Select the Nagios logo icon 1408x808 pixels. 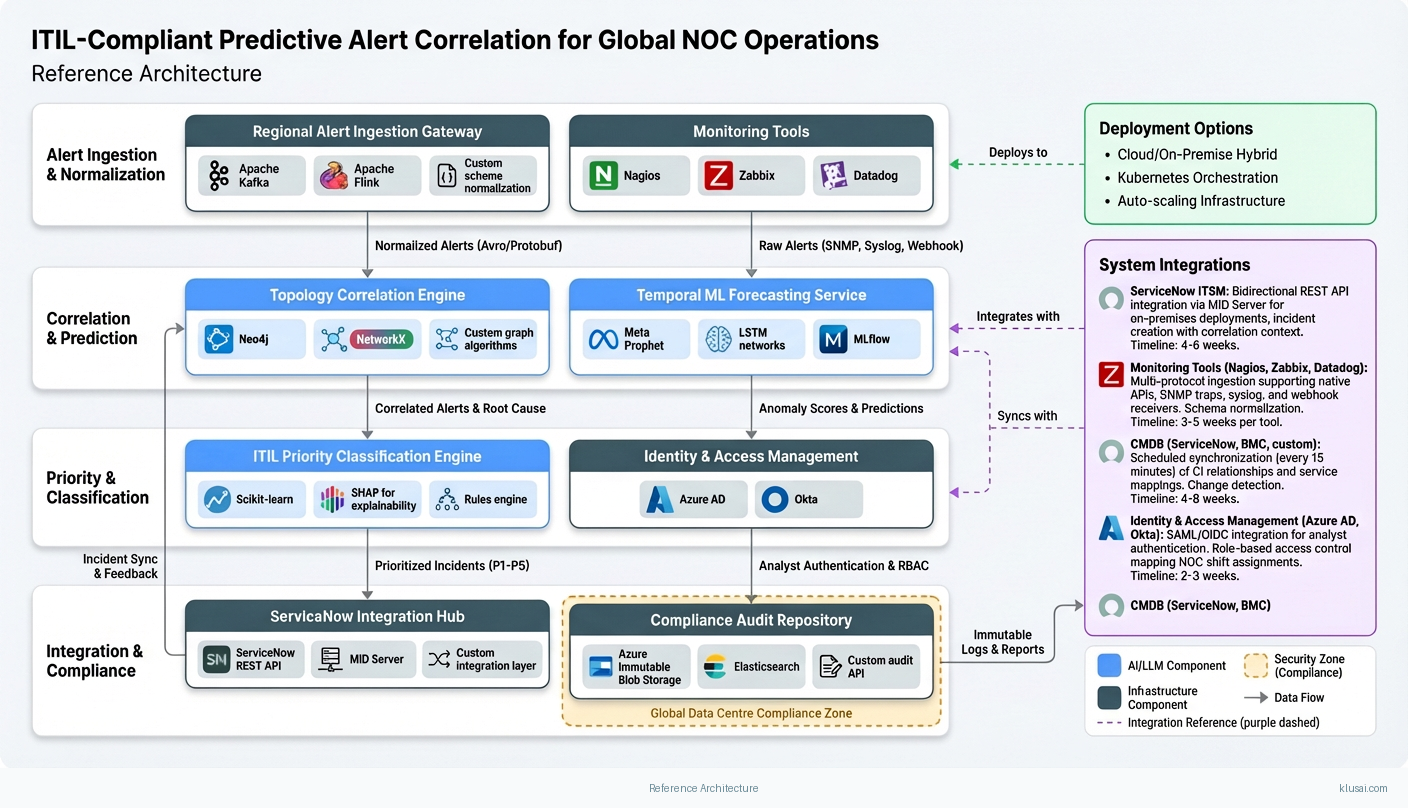603,176
